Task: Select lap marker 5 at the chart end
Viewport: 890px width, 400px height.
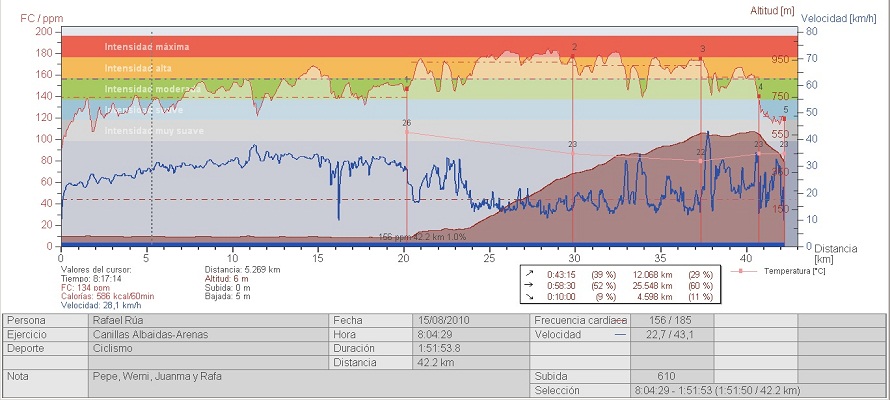Action: (x=784, y=119)
